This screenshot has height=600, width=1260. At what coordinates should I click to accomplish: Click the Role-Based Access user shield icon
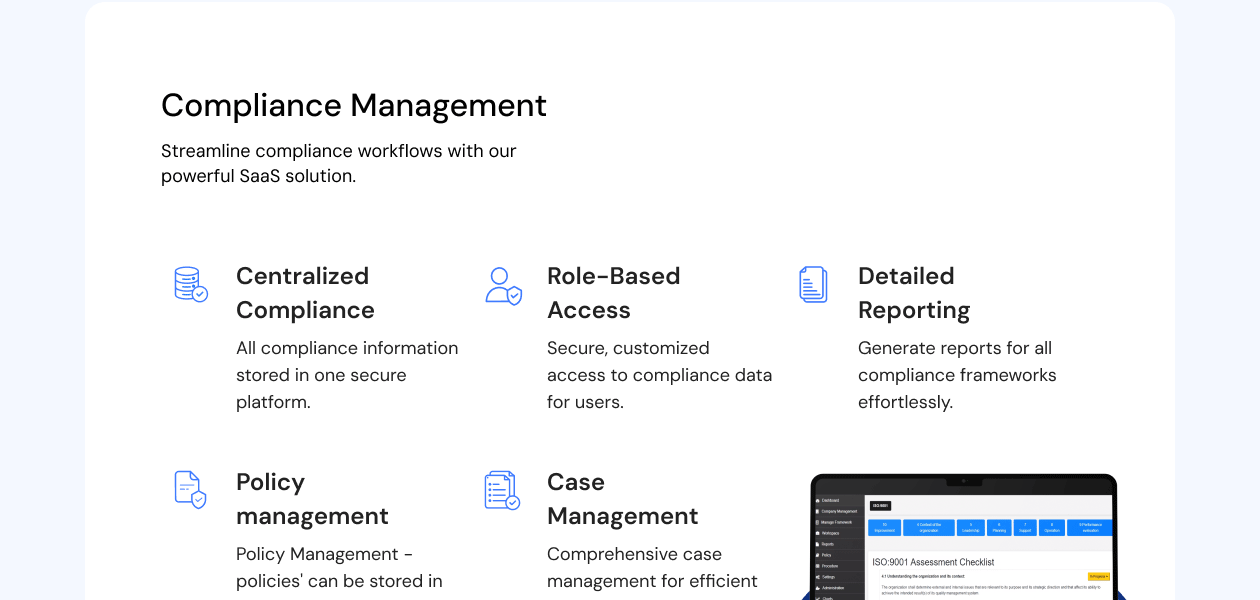[x=503, y=285]
